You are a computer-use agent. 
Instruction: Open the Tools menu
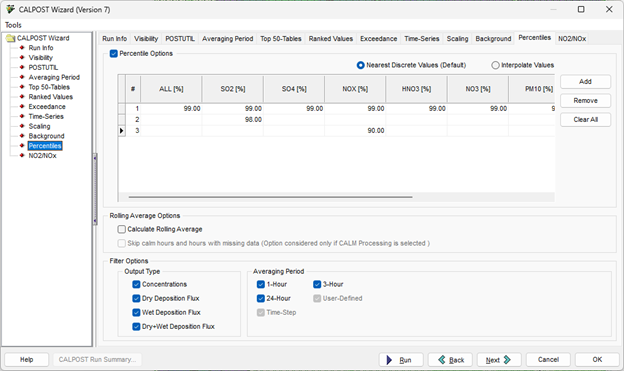[13, 25]
